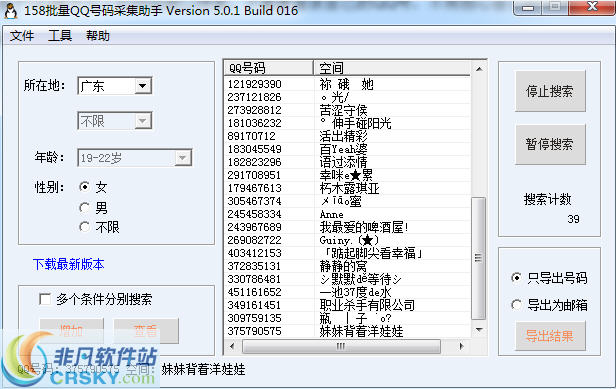The image size is (616, 389).
Task: Select the row 245458334 Anne
Action: (x=348, y=214)
